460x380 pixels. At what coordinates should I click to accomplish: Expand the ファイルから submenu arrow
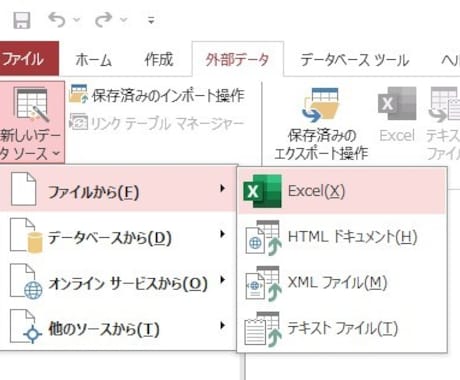[x=222, y=188]
